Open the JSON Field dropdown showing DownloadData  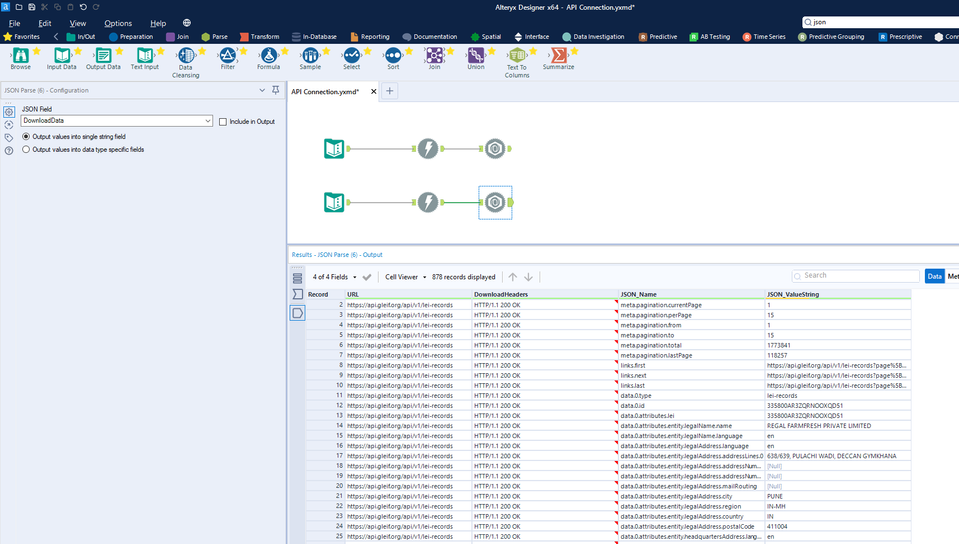tap(116, 121)
